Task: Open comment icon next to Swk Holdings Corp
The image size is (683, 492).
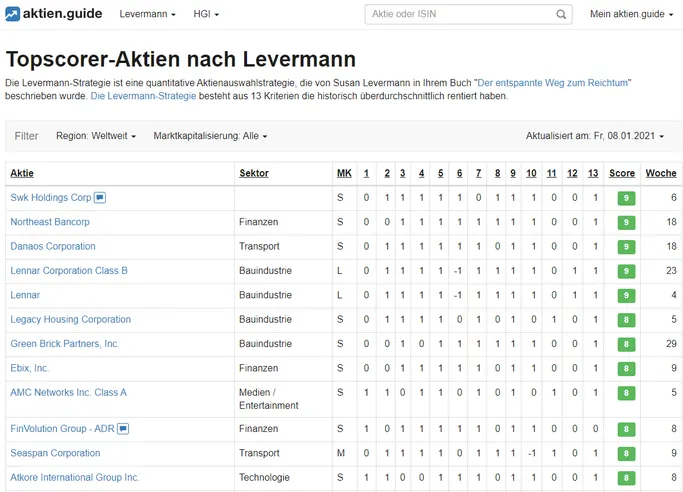Action: coord(100,198)
